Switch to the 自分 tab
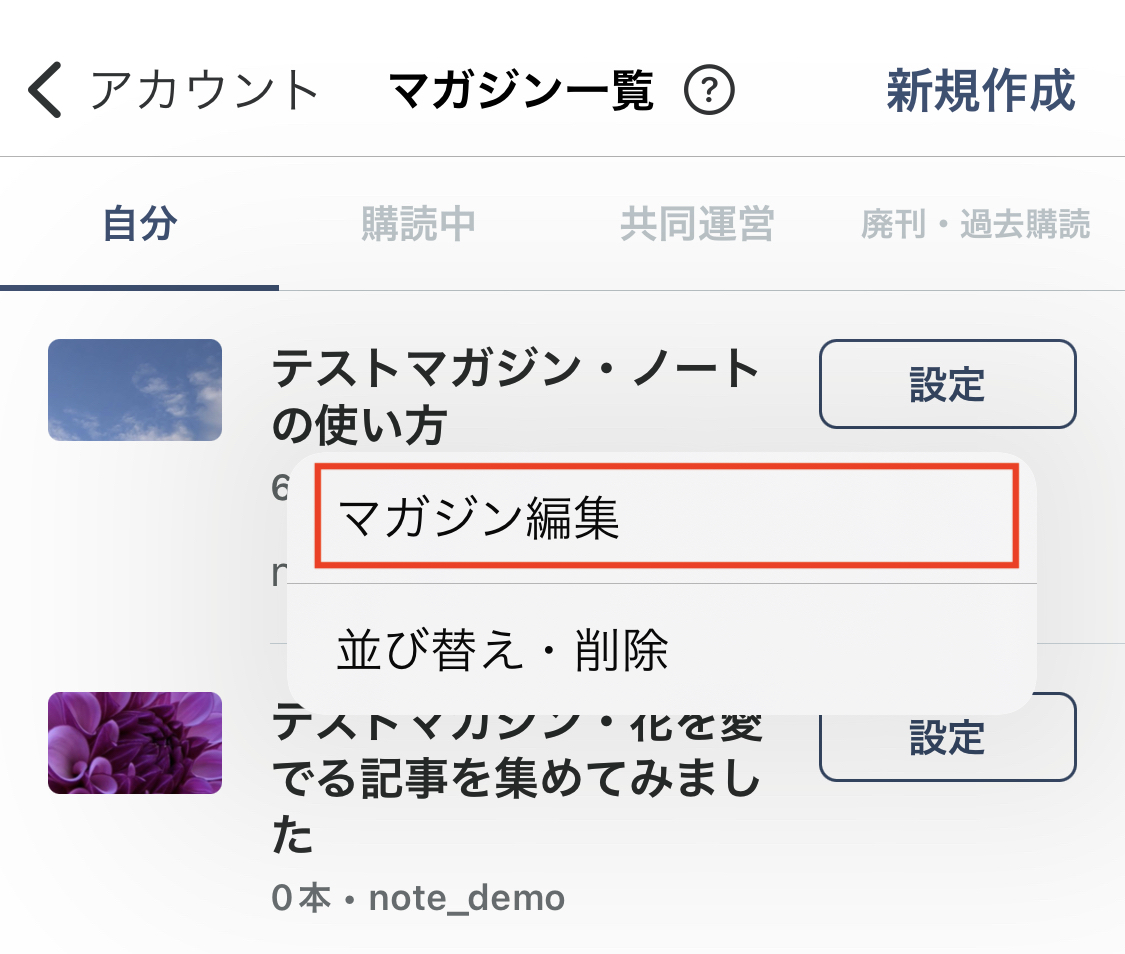The height and width of the screenshot is (954, 1125). [x=139, y=224]
